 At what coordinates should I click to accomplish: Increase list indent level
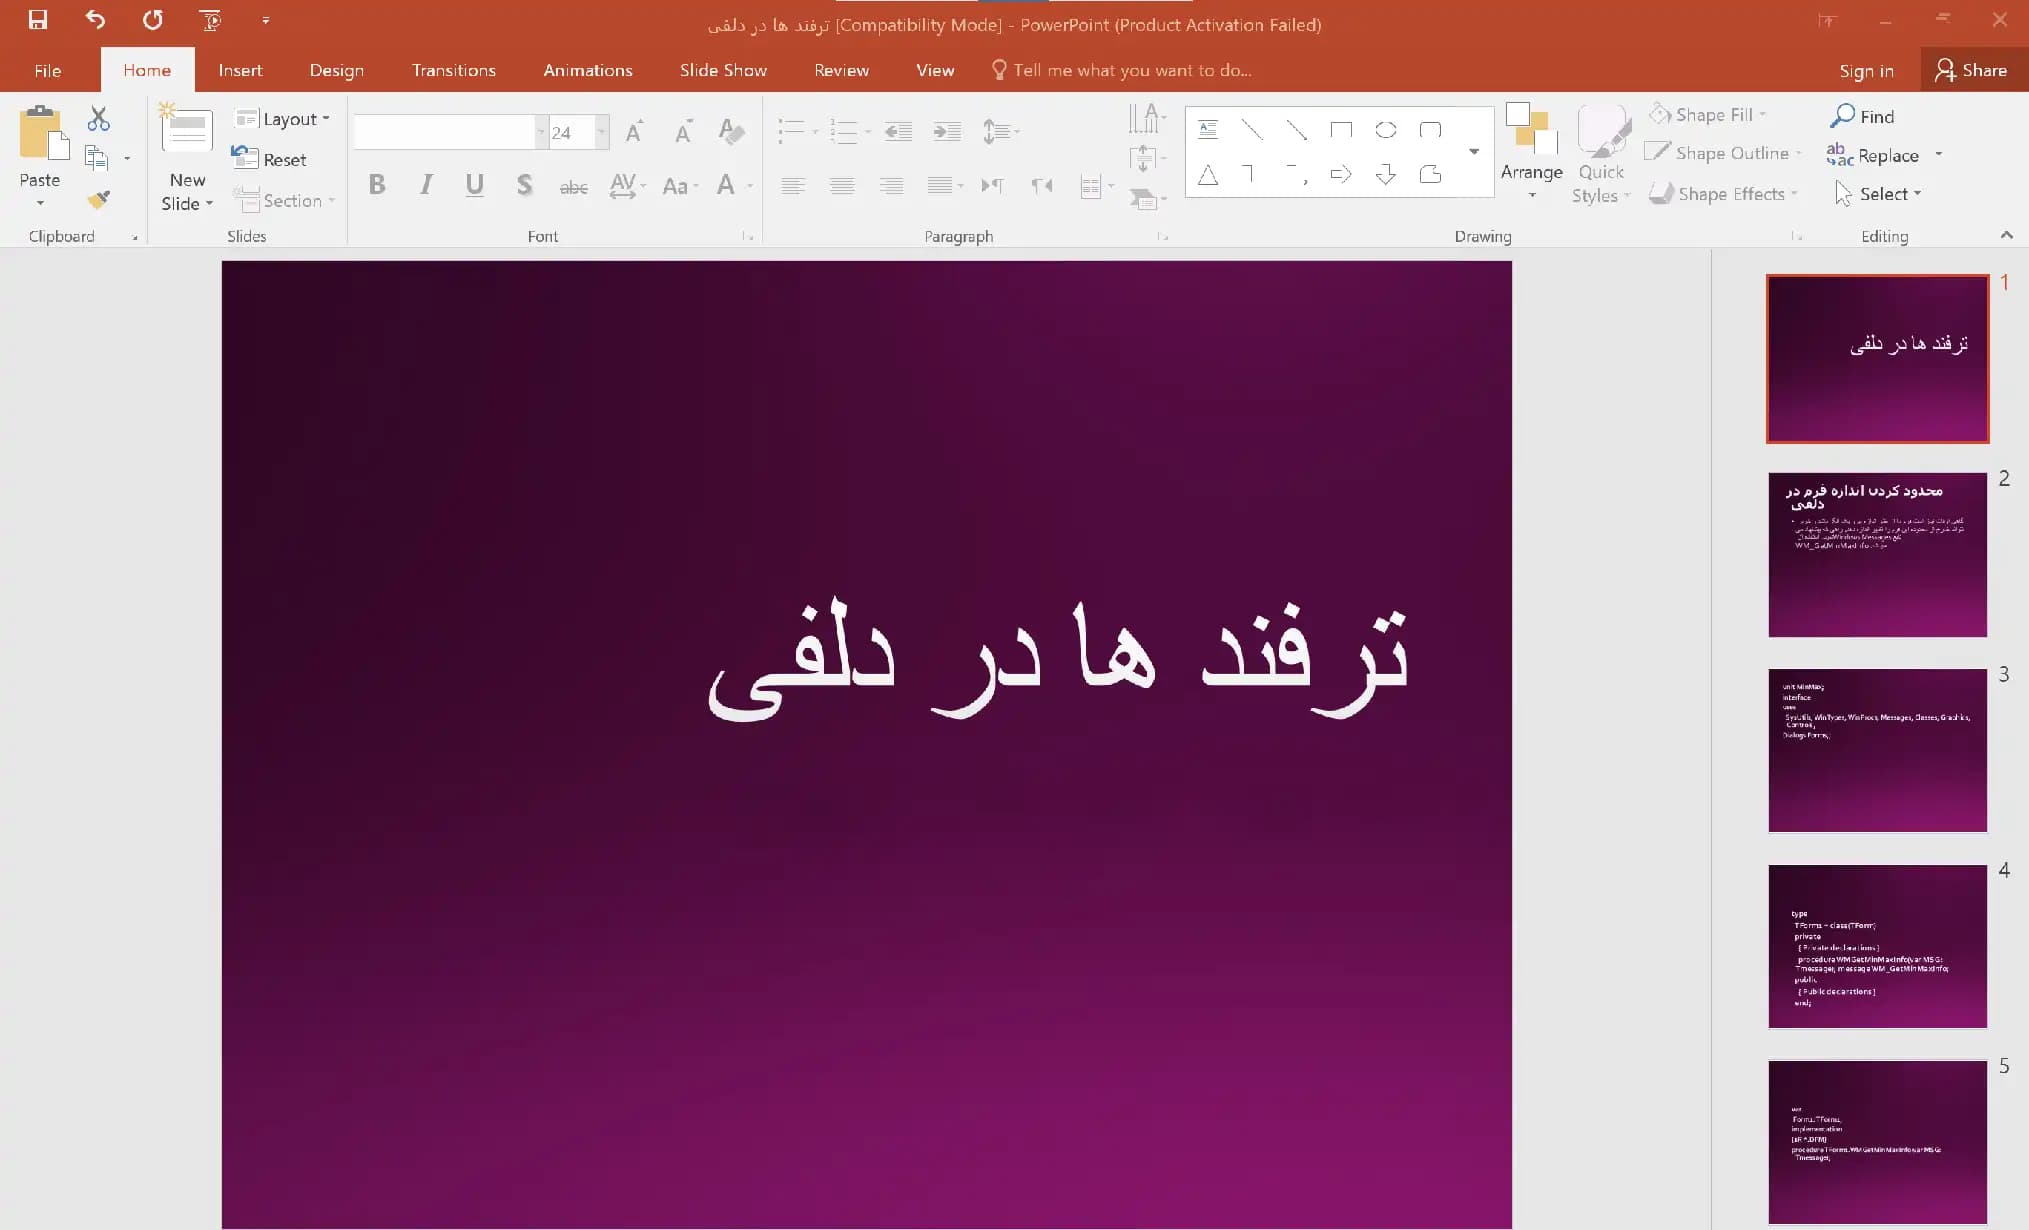tap(946, 131)
